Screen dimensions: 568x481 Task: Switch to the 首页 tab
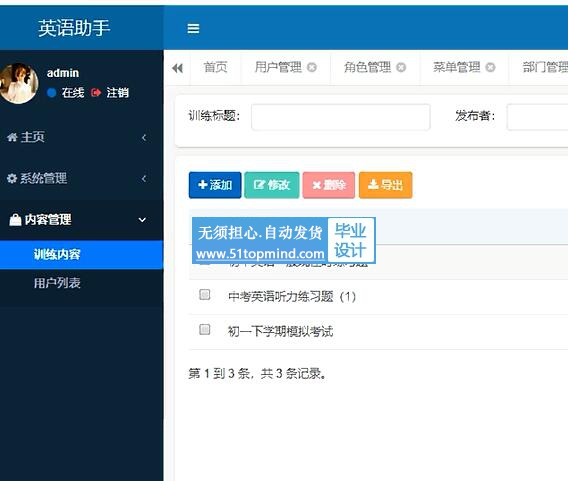click(x=216, y=67)
